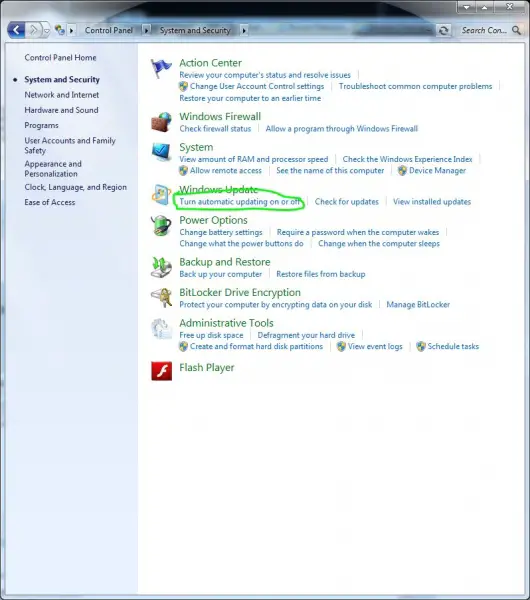Select System and Security in sidebar

click(x=62, y=79)
